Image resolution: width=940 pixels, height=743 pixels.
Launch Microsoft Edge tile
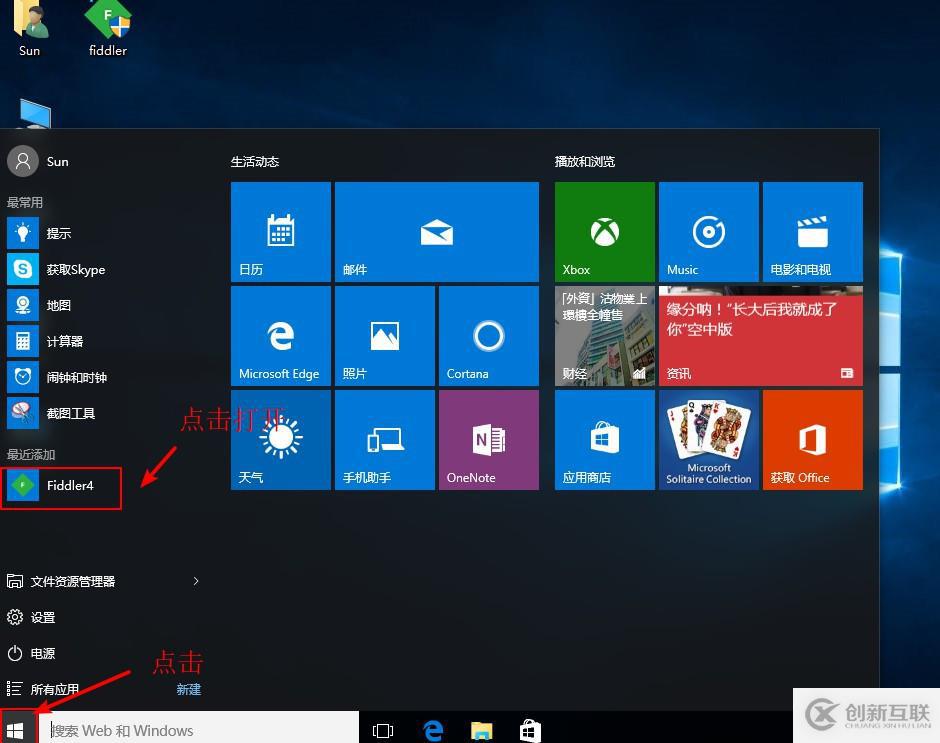click(280, 336)
